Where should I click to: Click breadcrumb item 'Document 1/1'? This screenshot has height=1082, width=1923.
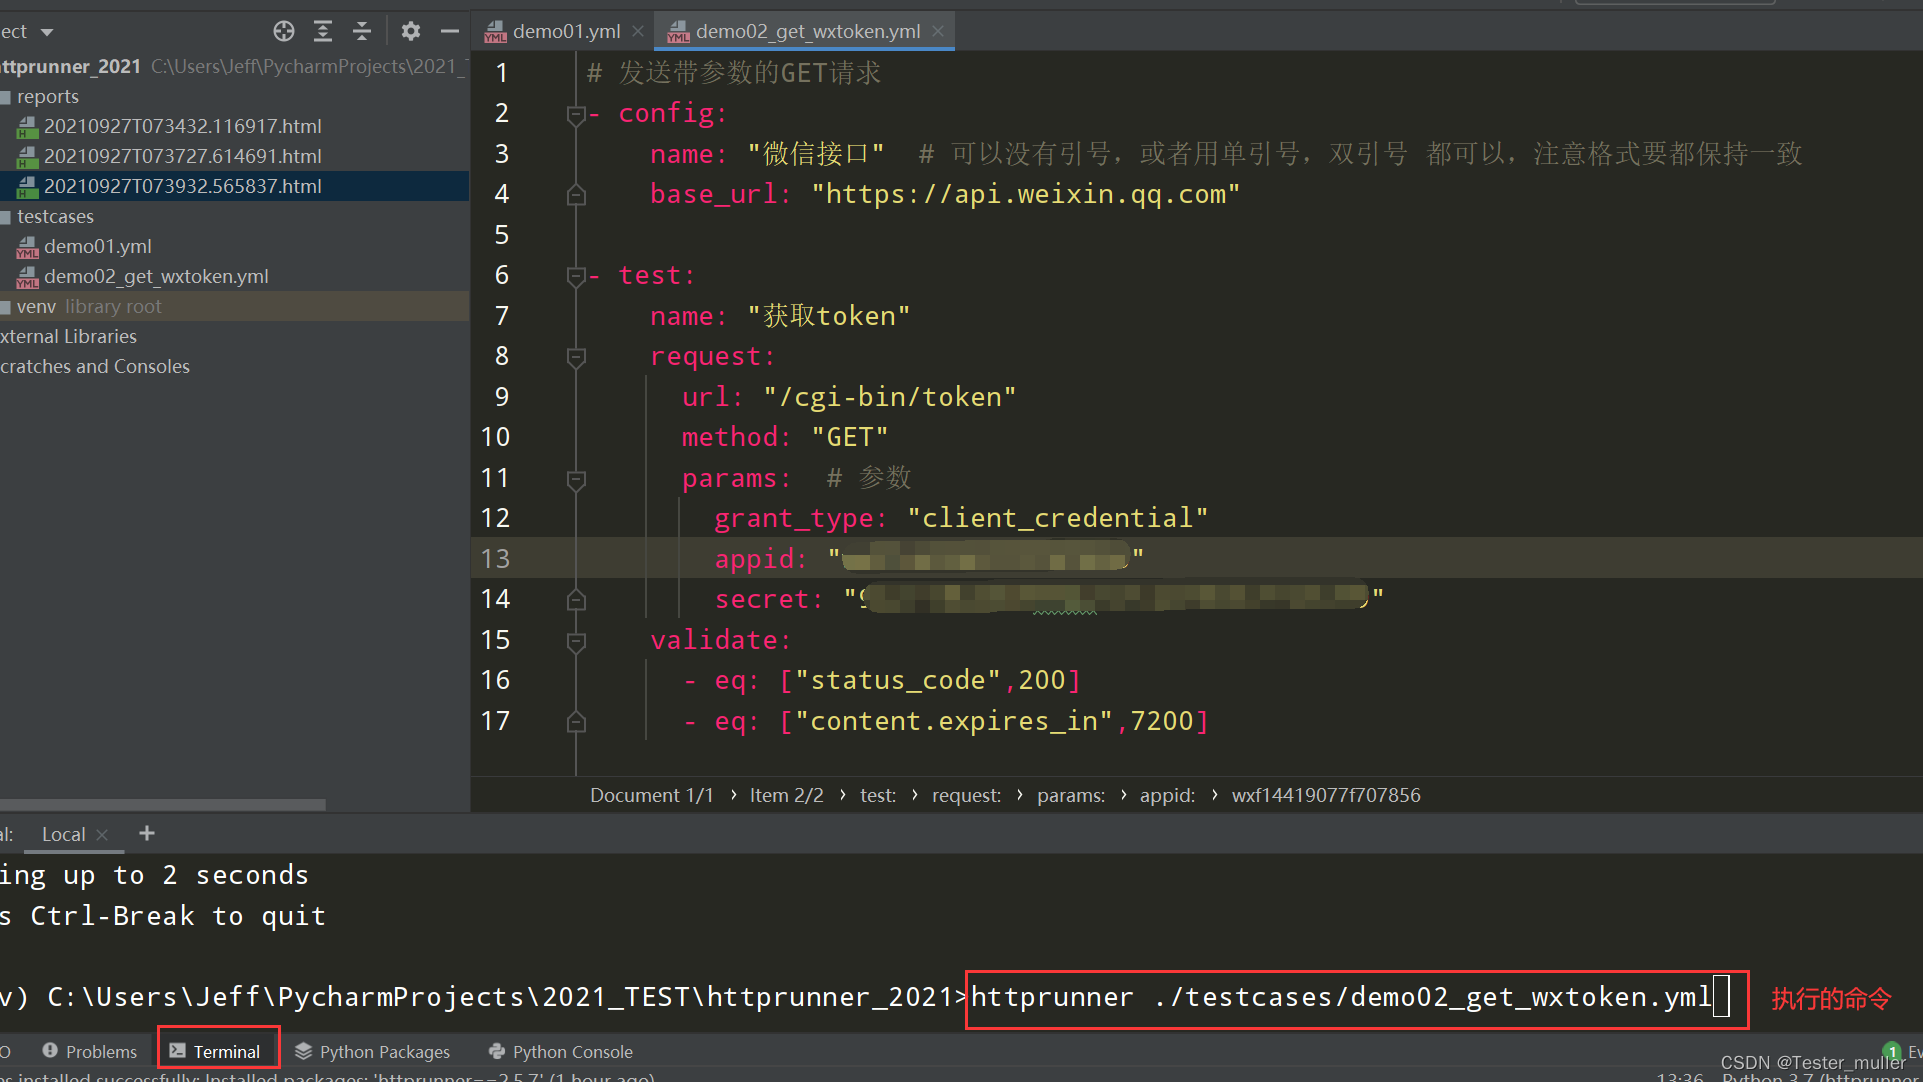pyautogui.click(x=652, y=795)
